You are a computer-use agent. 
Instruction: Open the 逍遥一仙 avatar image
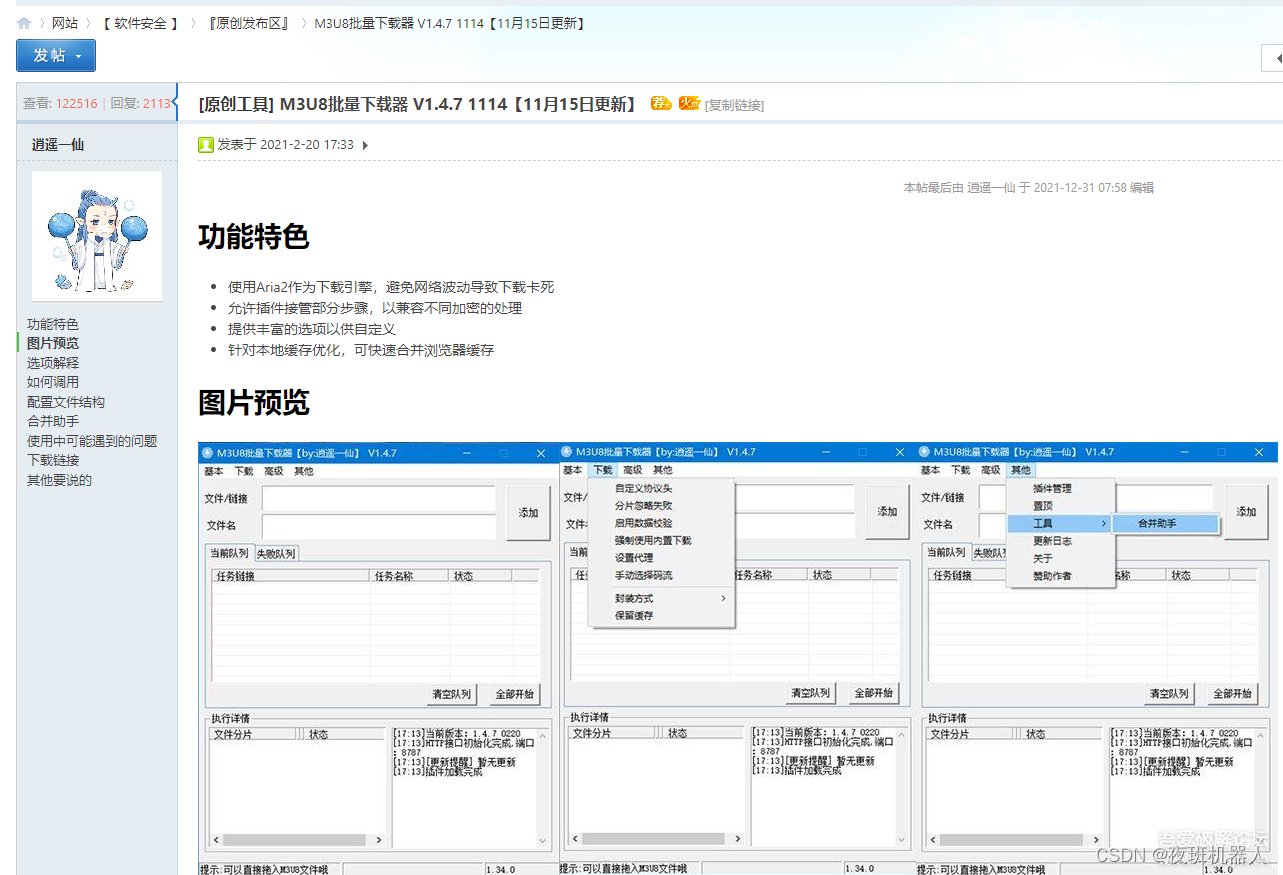coord(97,236)
